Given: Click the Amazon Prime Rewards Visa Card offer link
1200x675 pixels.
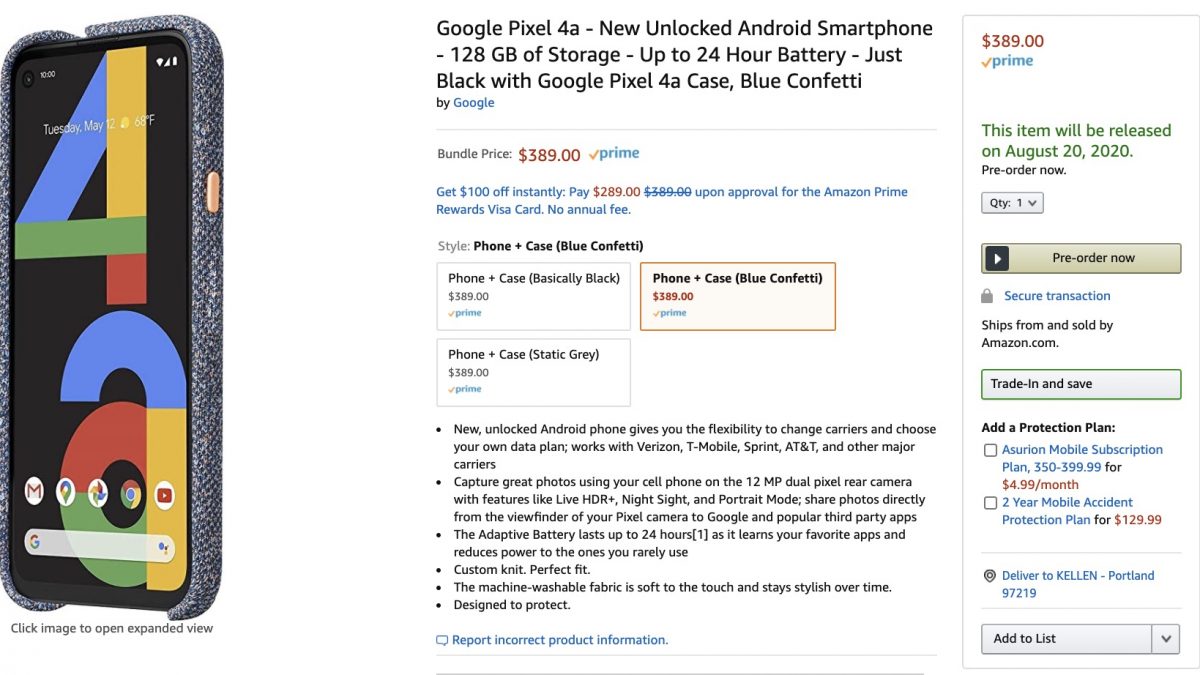Looking at the screenshot, I should coord(672,201).
